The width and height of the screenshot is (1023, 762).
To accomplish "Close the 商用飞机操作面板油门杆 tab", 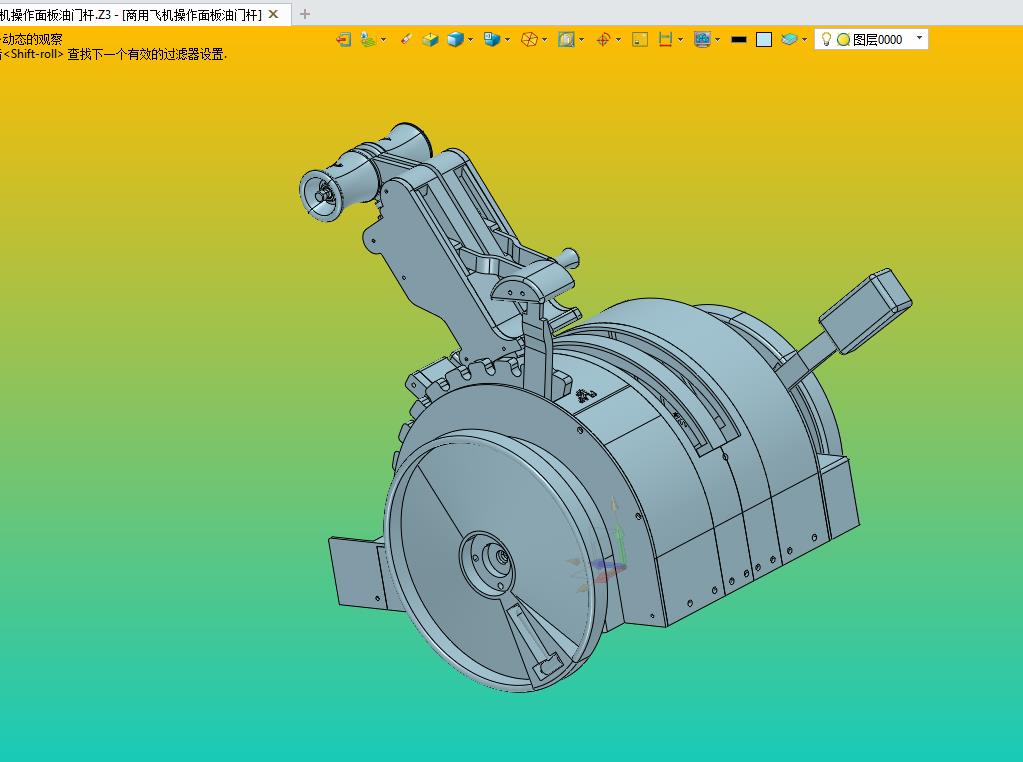I will (x=274, y=14).
